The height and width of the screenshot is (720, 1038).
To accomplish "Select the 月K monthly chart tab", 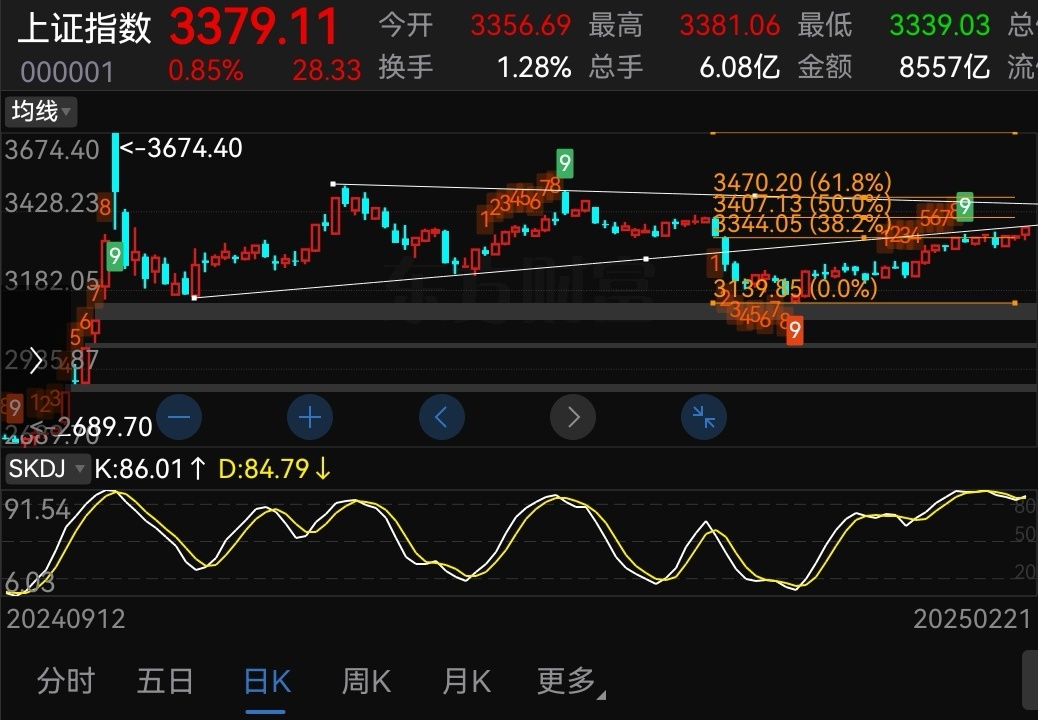I will (466, 682).
